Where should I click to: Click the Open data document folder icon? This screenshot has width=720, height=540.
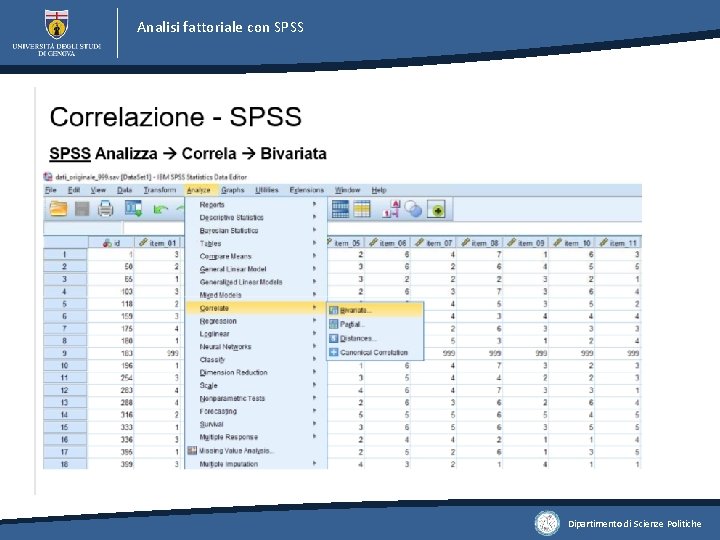click(x=58, y=209)
